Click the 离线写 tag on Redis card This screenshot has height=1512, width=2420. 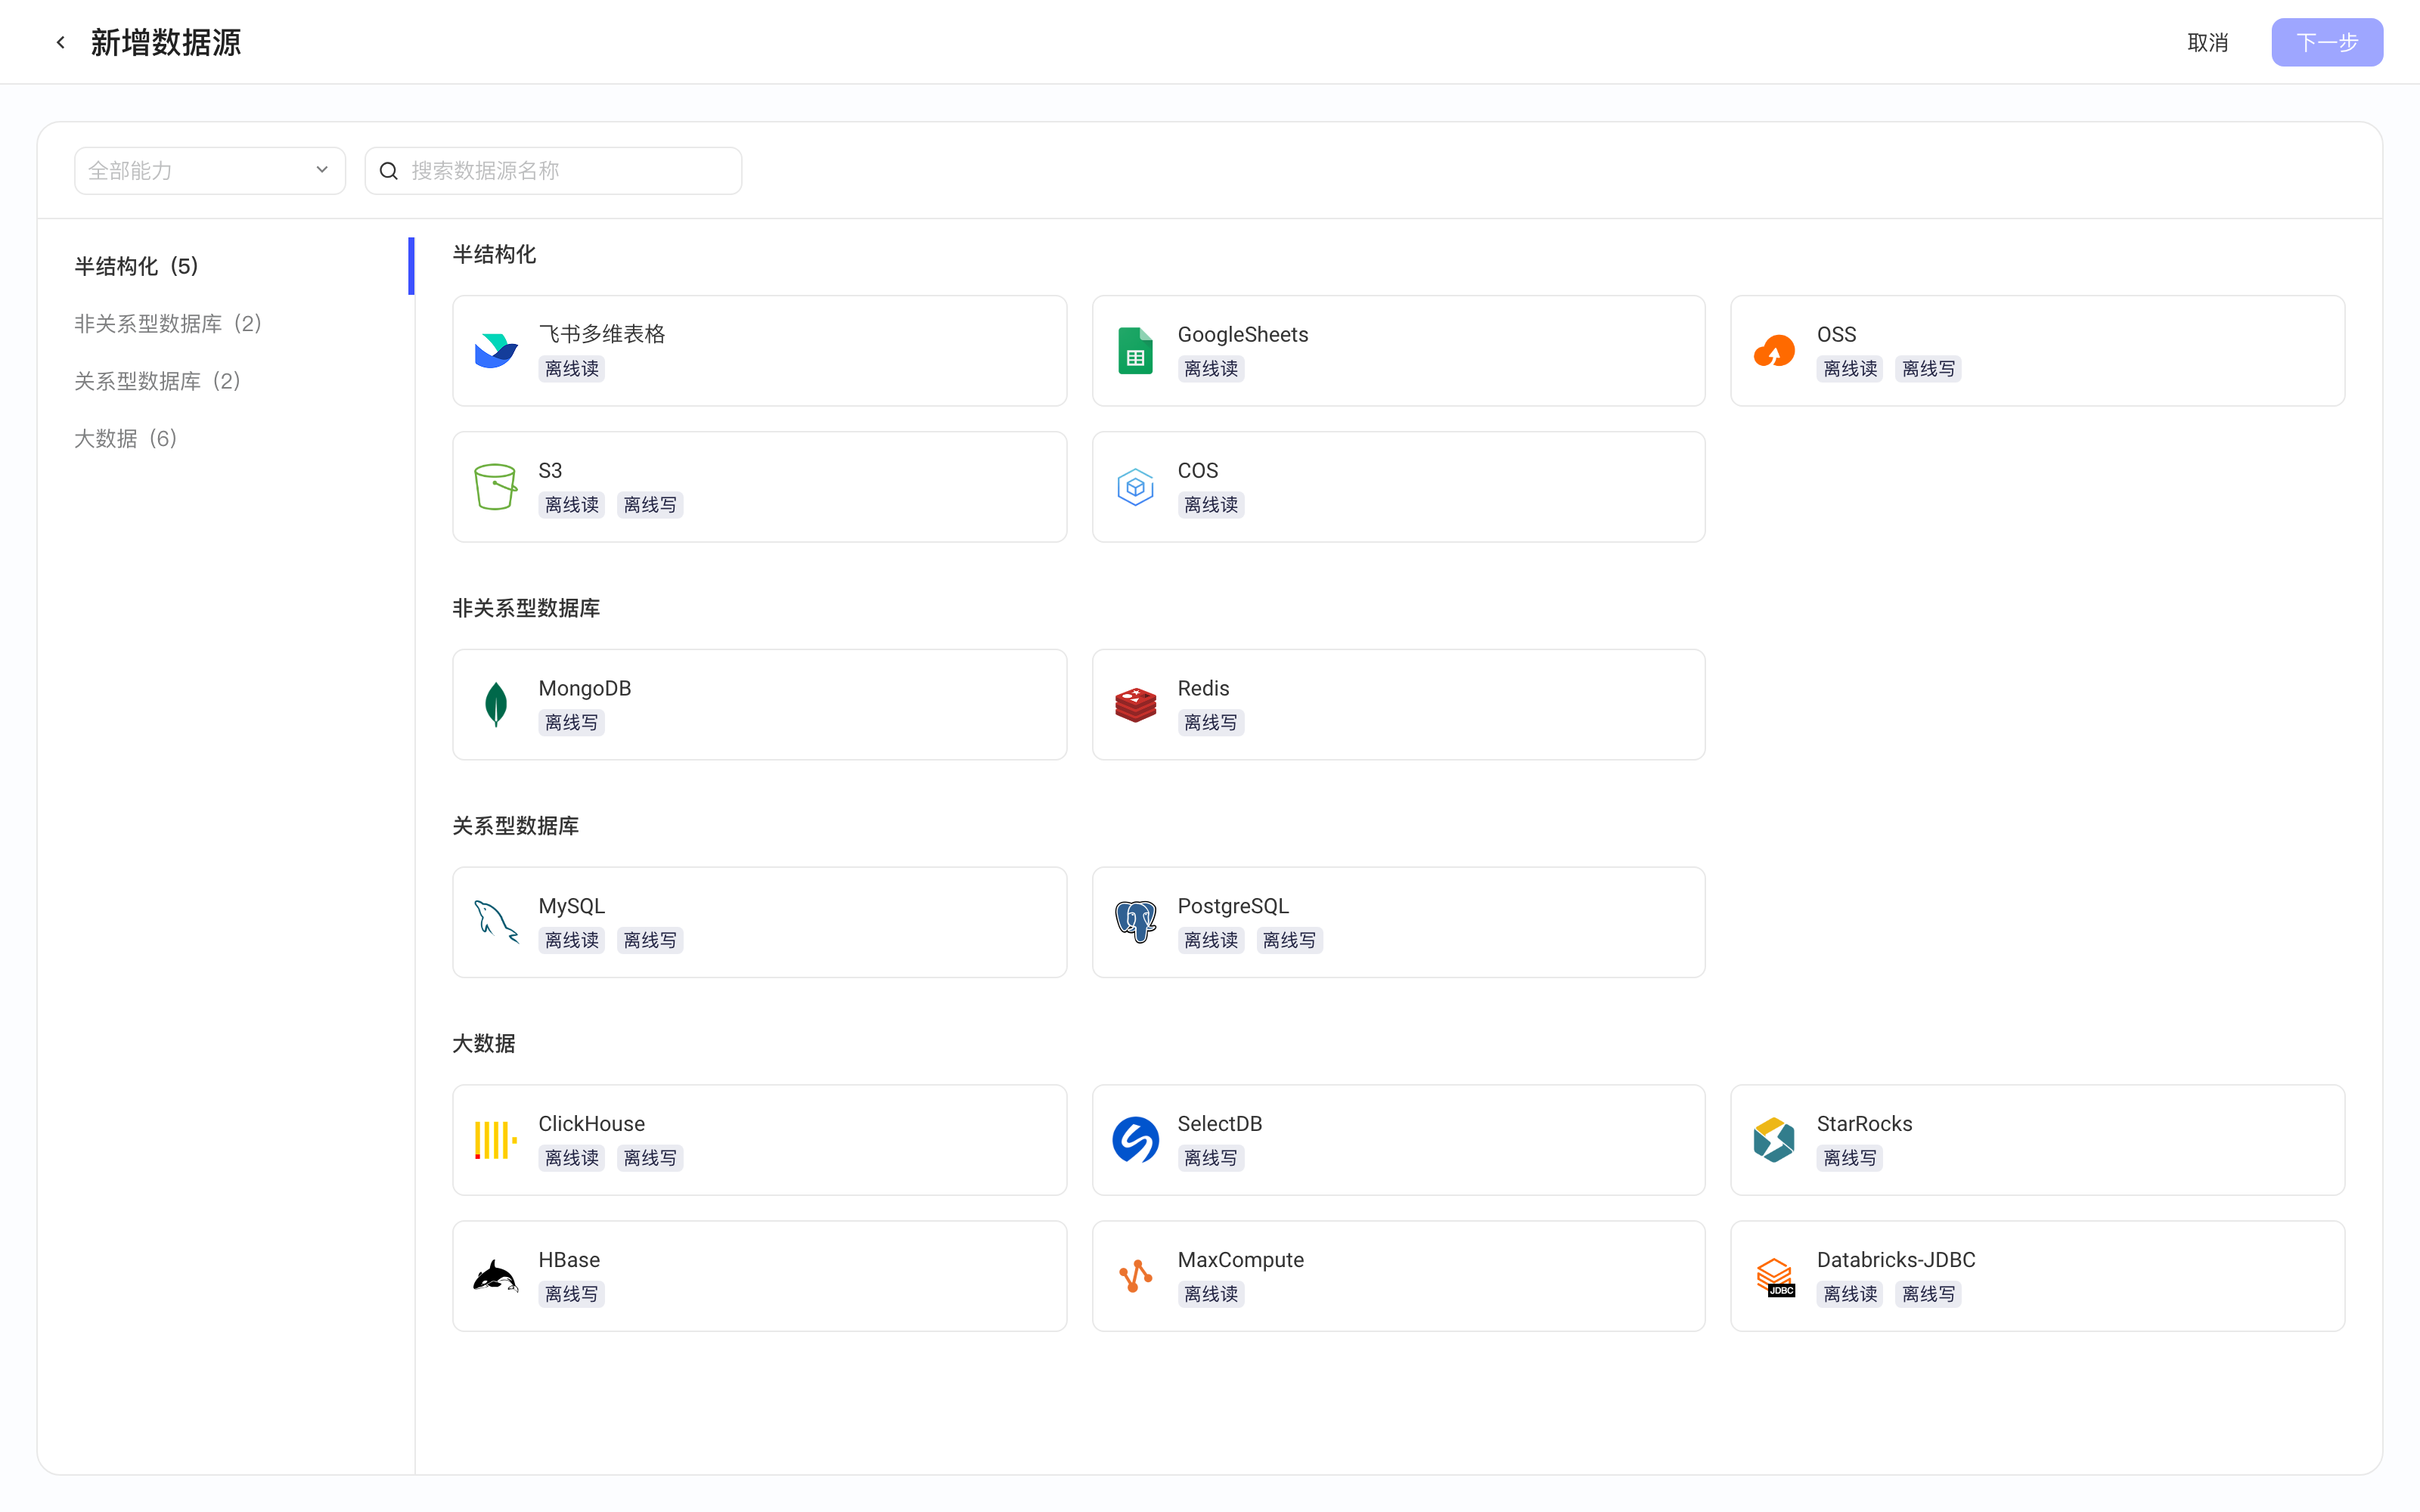pyautogui.click(x=1210, y=723)
